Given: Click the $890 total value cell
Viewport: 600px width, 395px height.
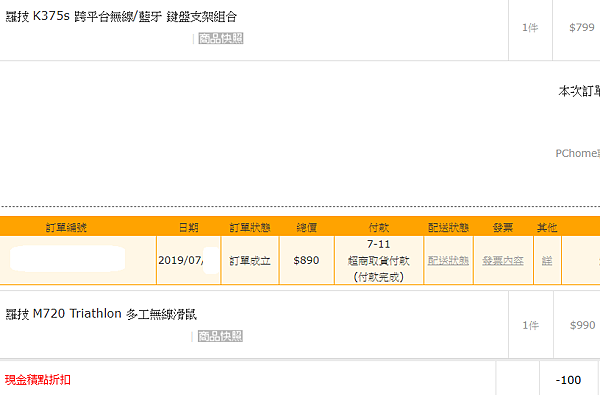Looking at the screenshot, I should pyautogui.click(x=306, y=260).
